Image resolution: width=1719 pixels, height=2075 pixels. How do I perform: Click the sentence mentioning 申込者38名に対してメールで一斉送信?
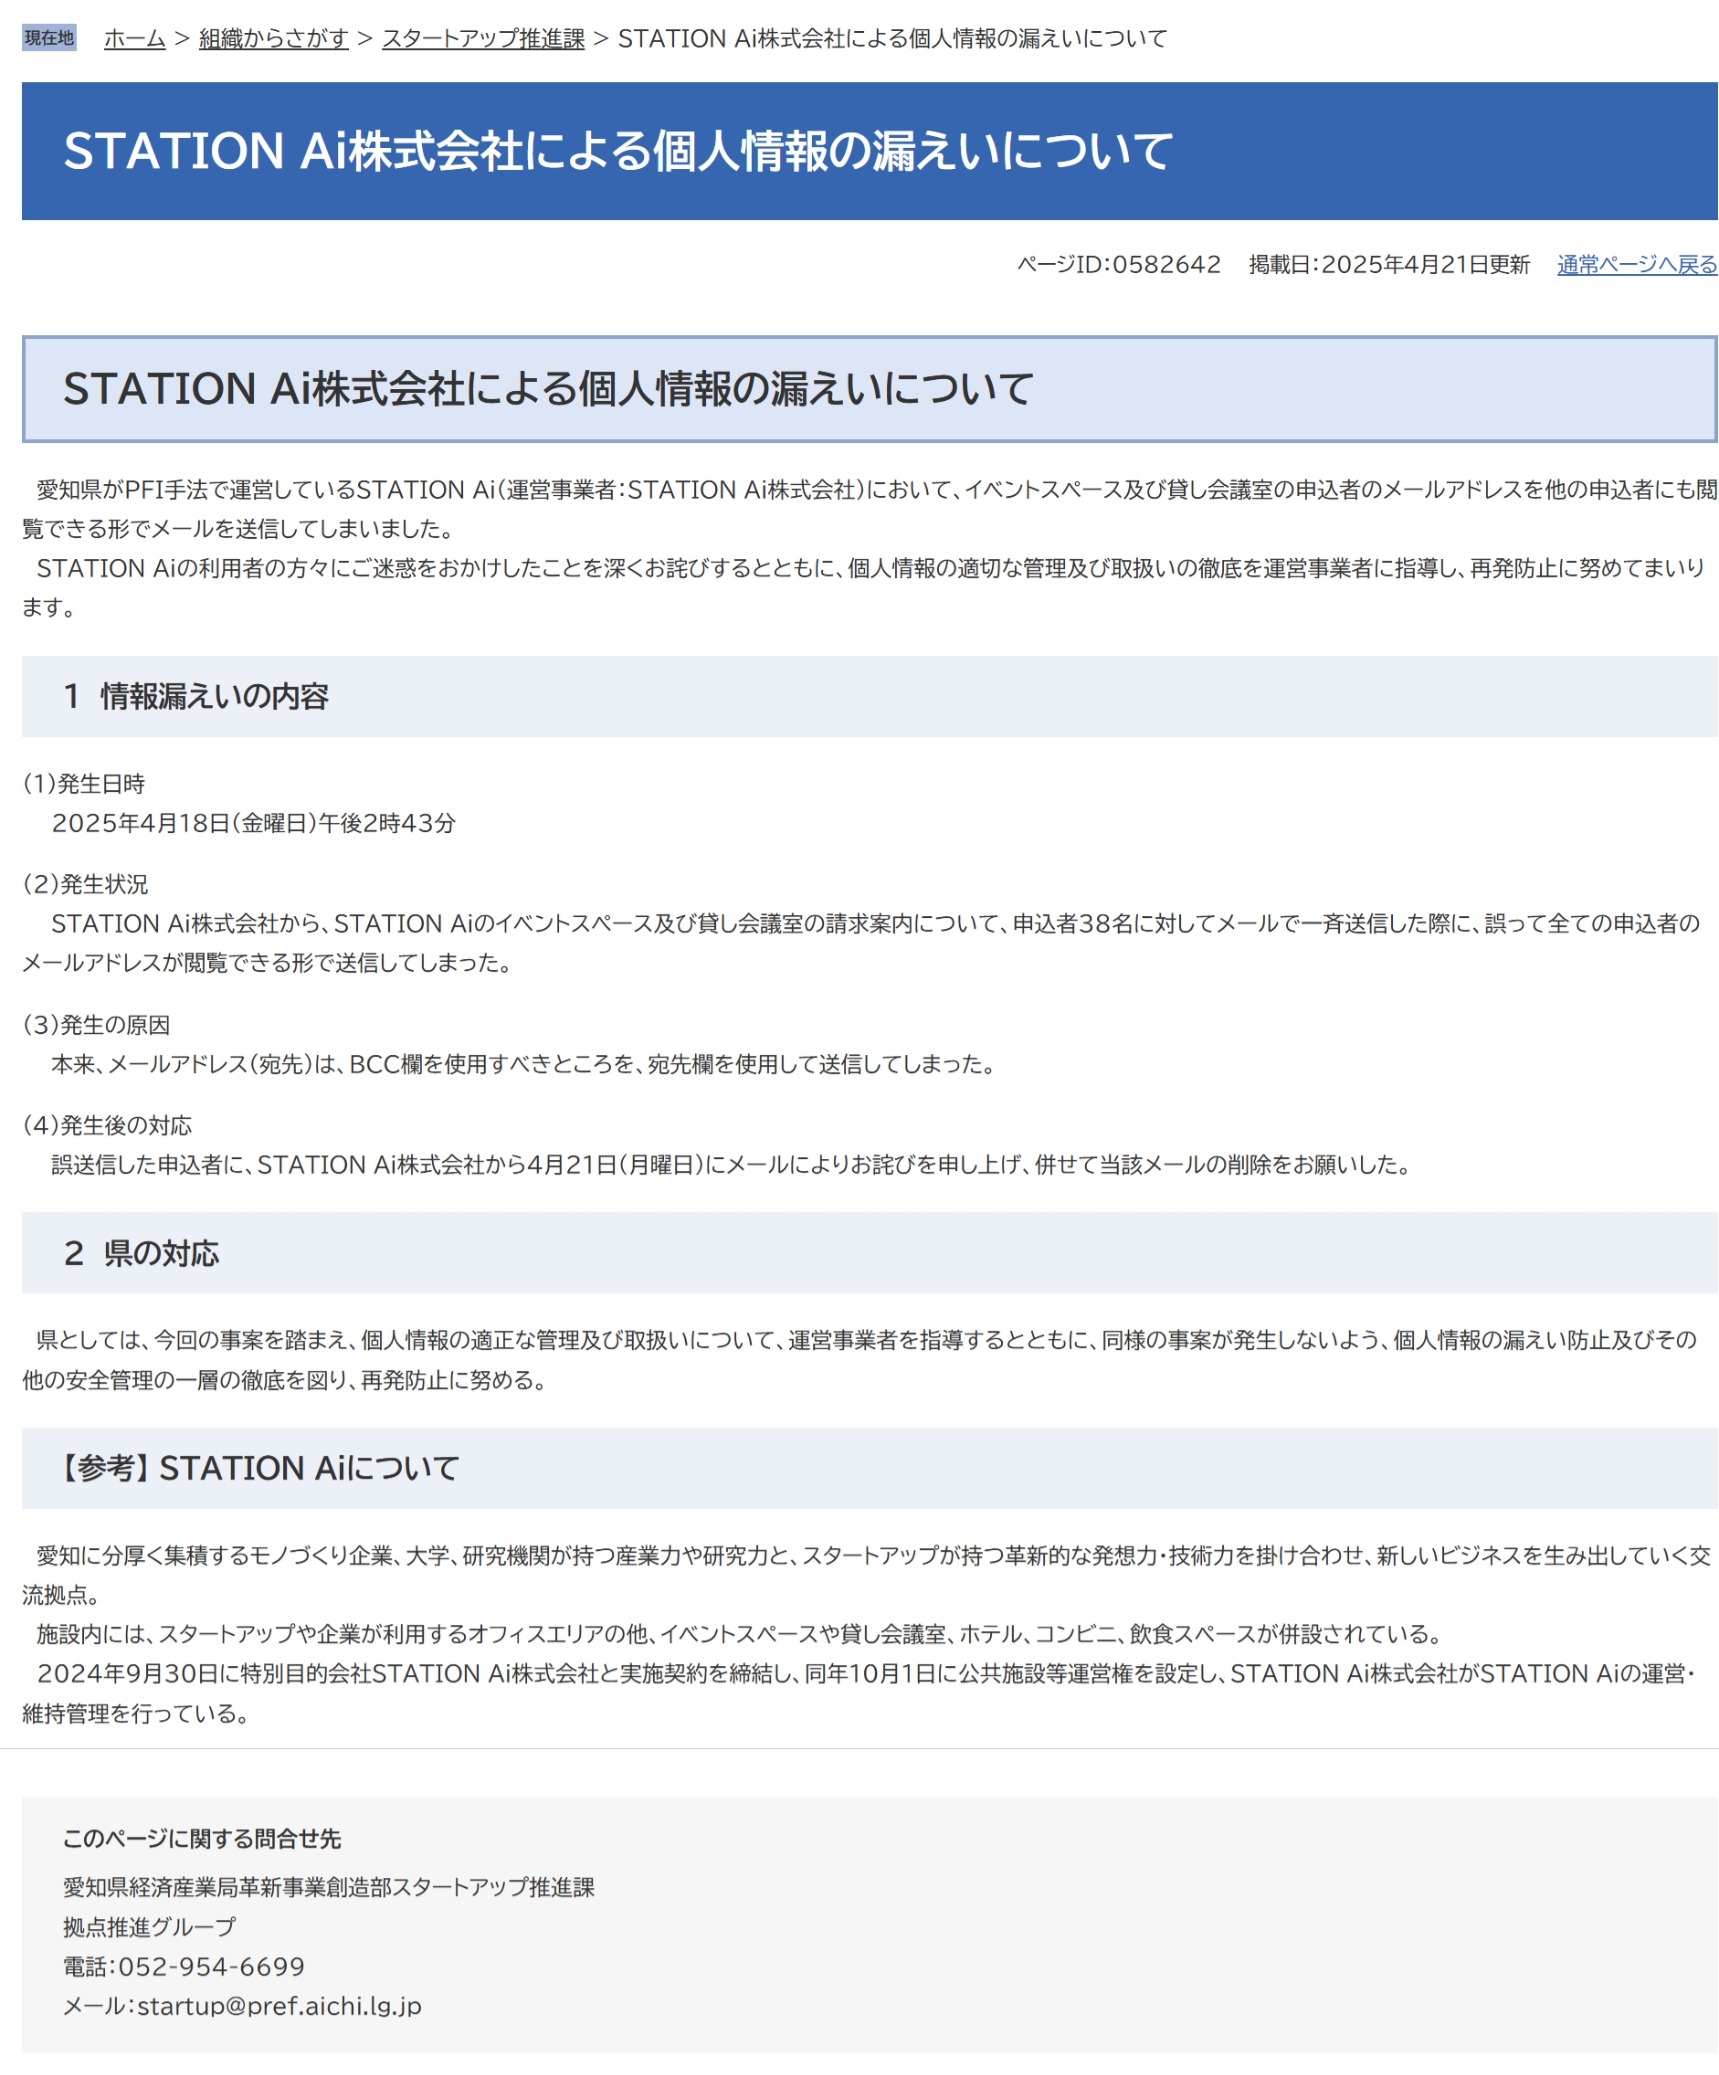pos(862,942)
